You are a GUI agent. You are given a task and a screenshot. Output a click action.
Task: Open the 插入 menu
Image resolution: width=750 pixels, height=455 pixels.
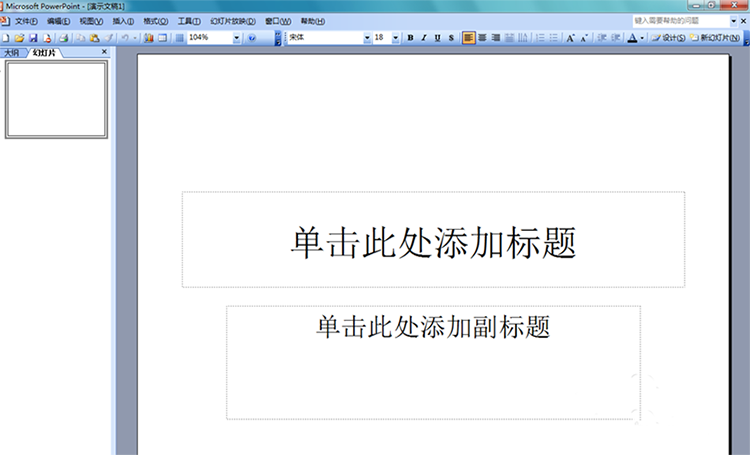coord(123,21)
